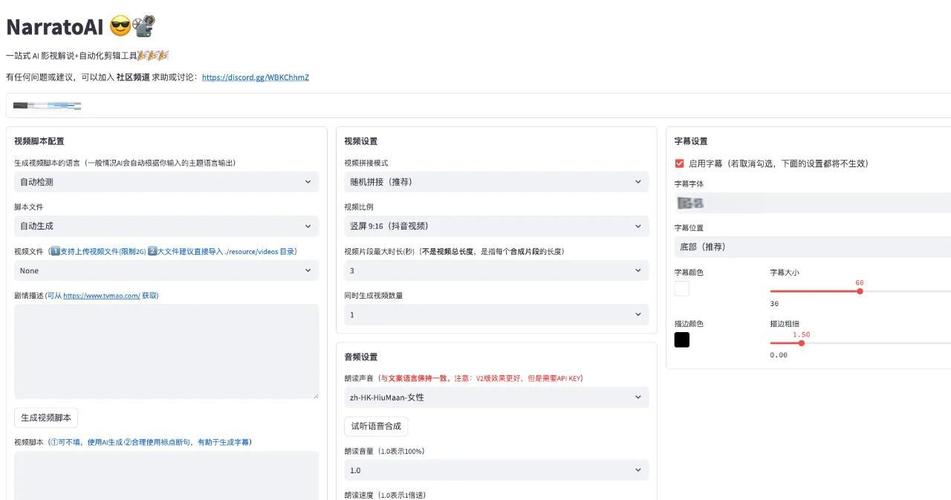Click the 描边粗细 slider handle at 1.50
951x500 pixels.
pos(801,343)
